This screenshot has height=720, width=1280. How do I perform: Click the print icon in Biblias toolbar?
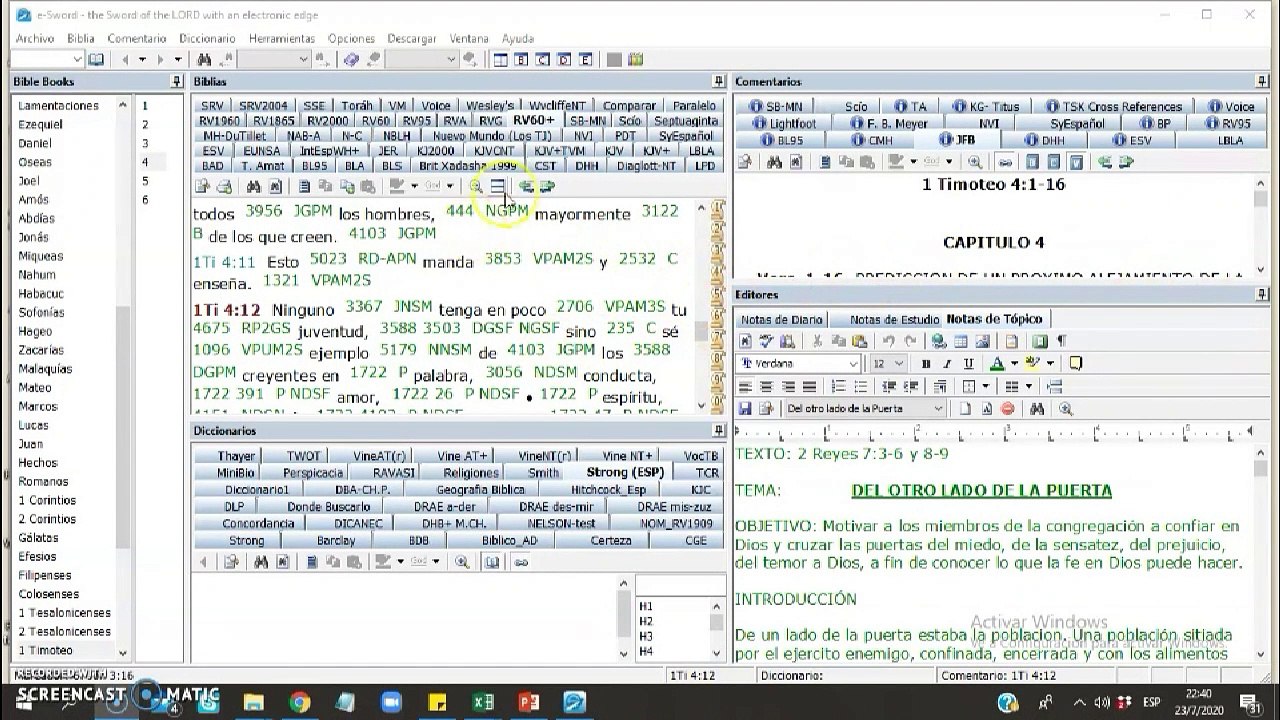(224, 186)
